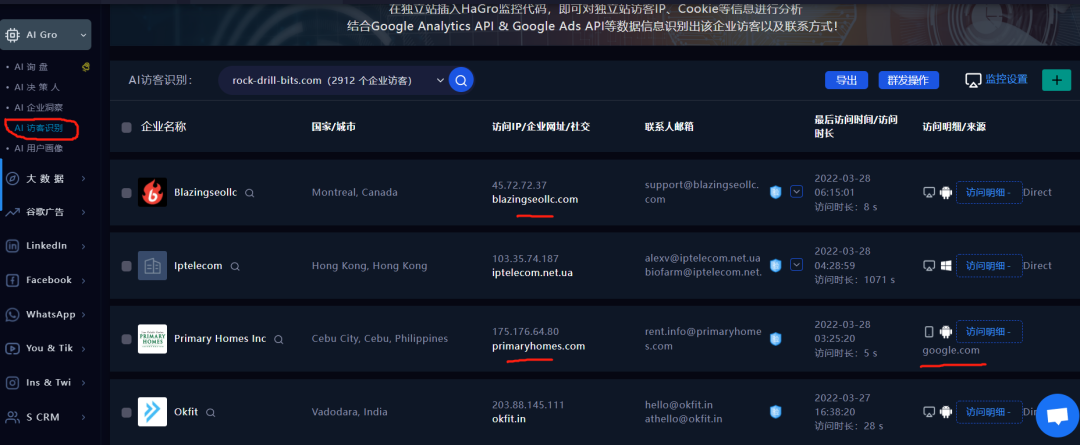Check the Okfit row checkbox

126,413
